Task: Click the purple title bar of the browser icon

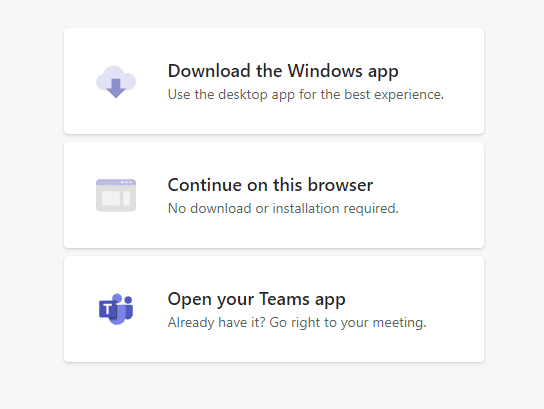Action: tap(116, 182)
